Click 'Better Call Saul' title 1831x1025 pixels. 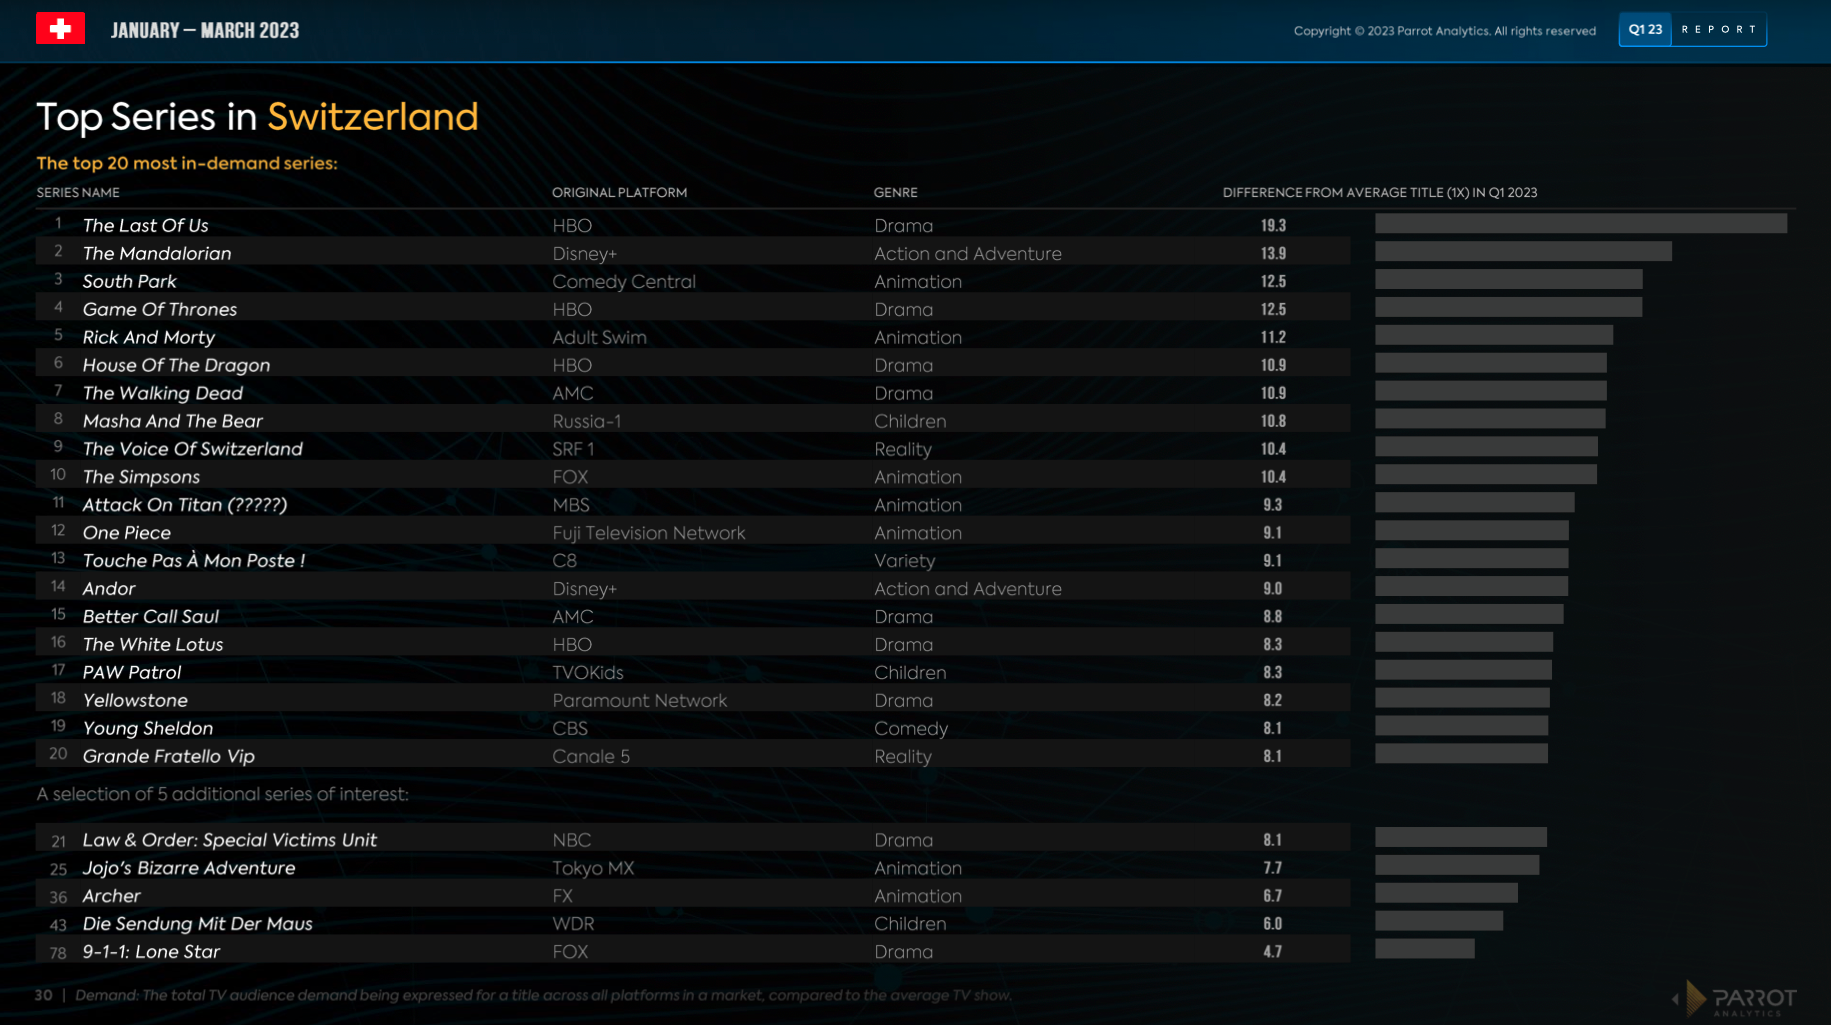tap(150, 617)
